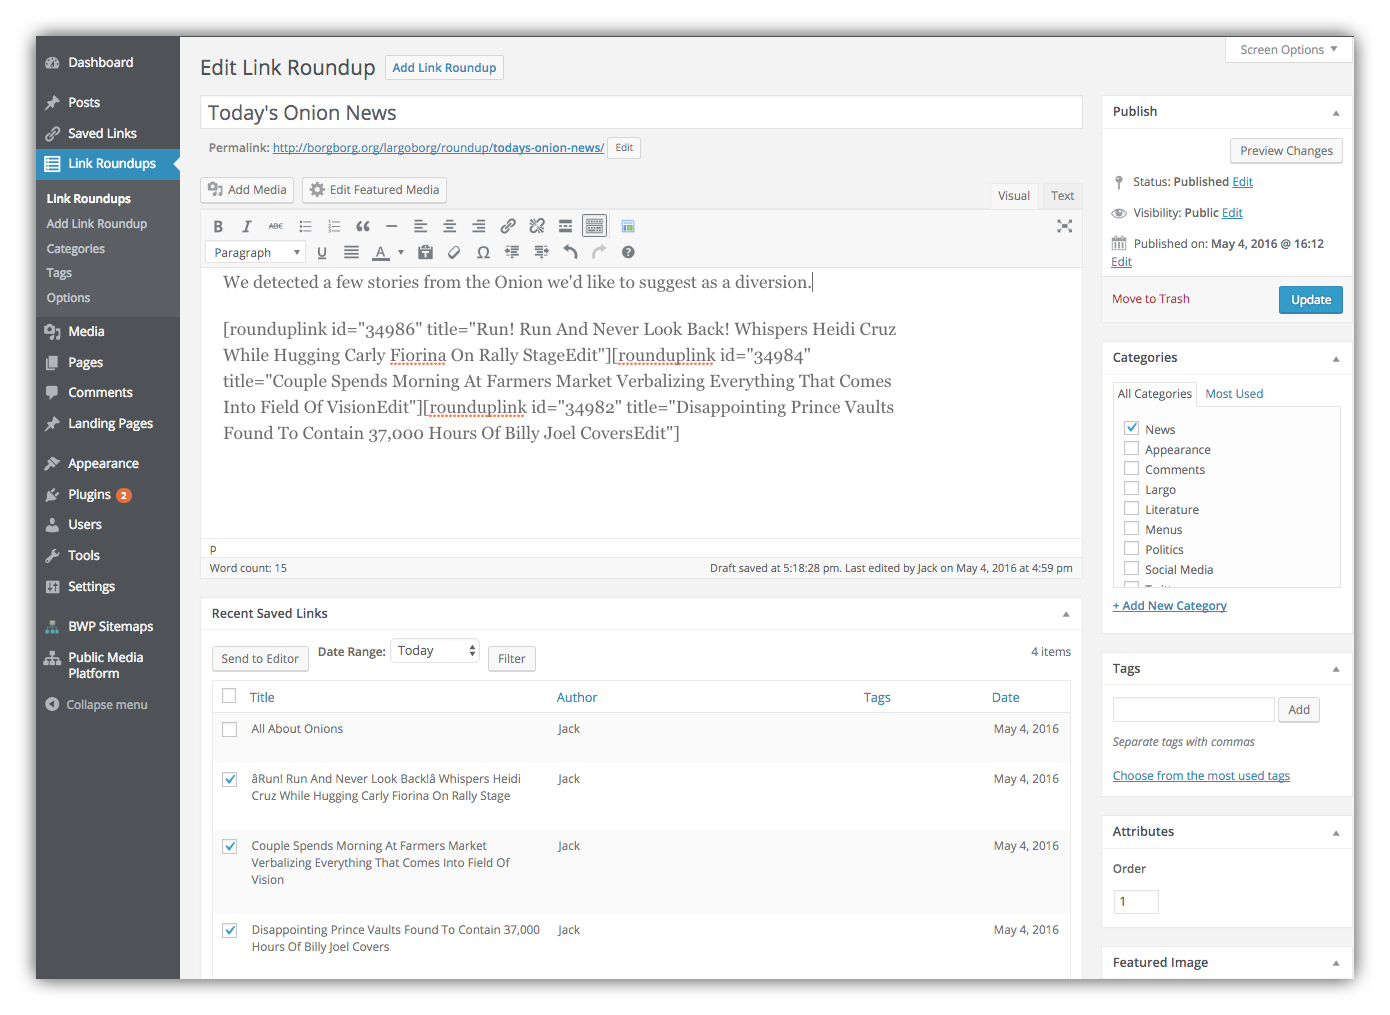Show the Most Used categories tab
The height and width of the screenshot is (1015, 1390).
(1234, 394)
